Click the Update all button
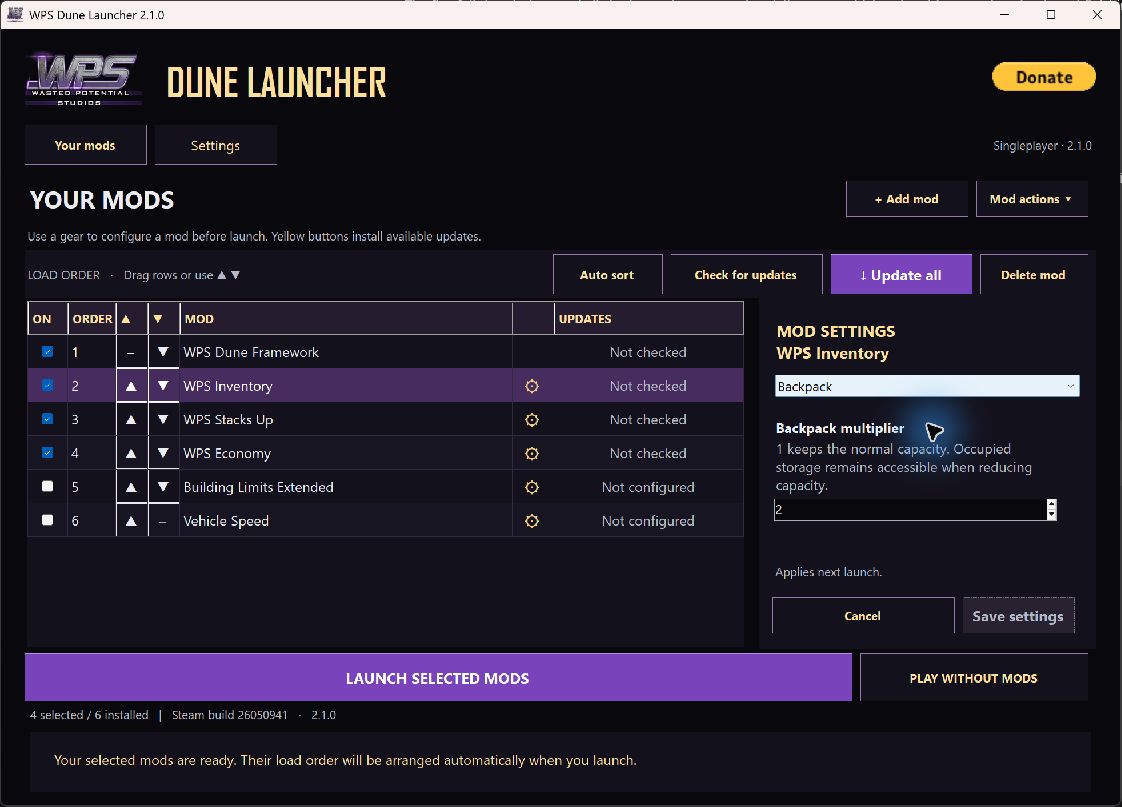Viewport: 1122px width, 807px height. tap(901, 275)
